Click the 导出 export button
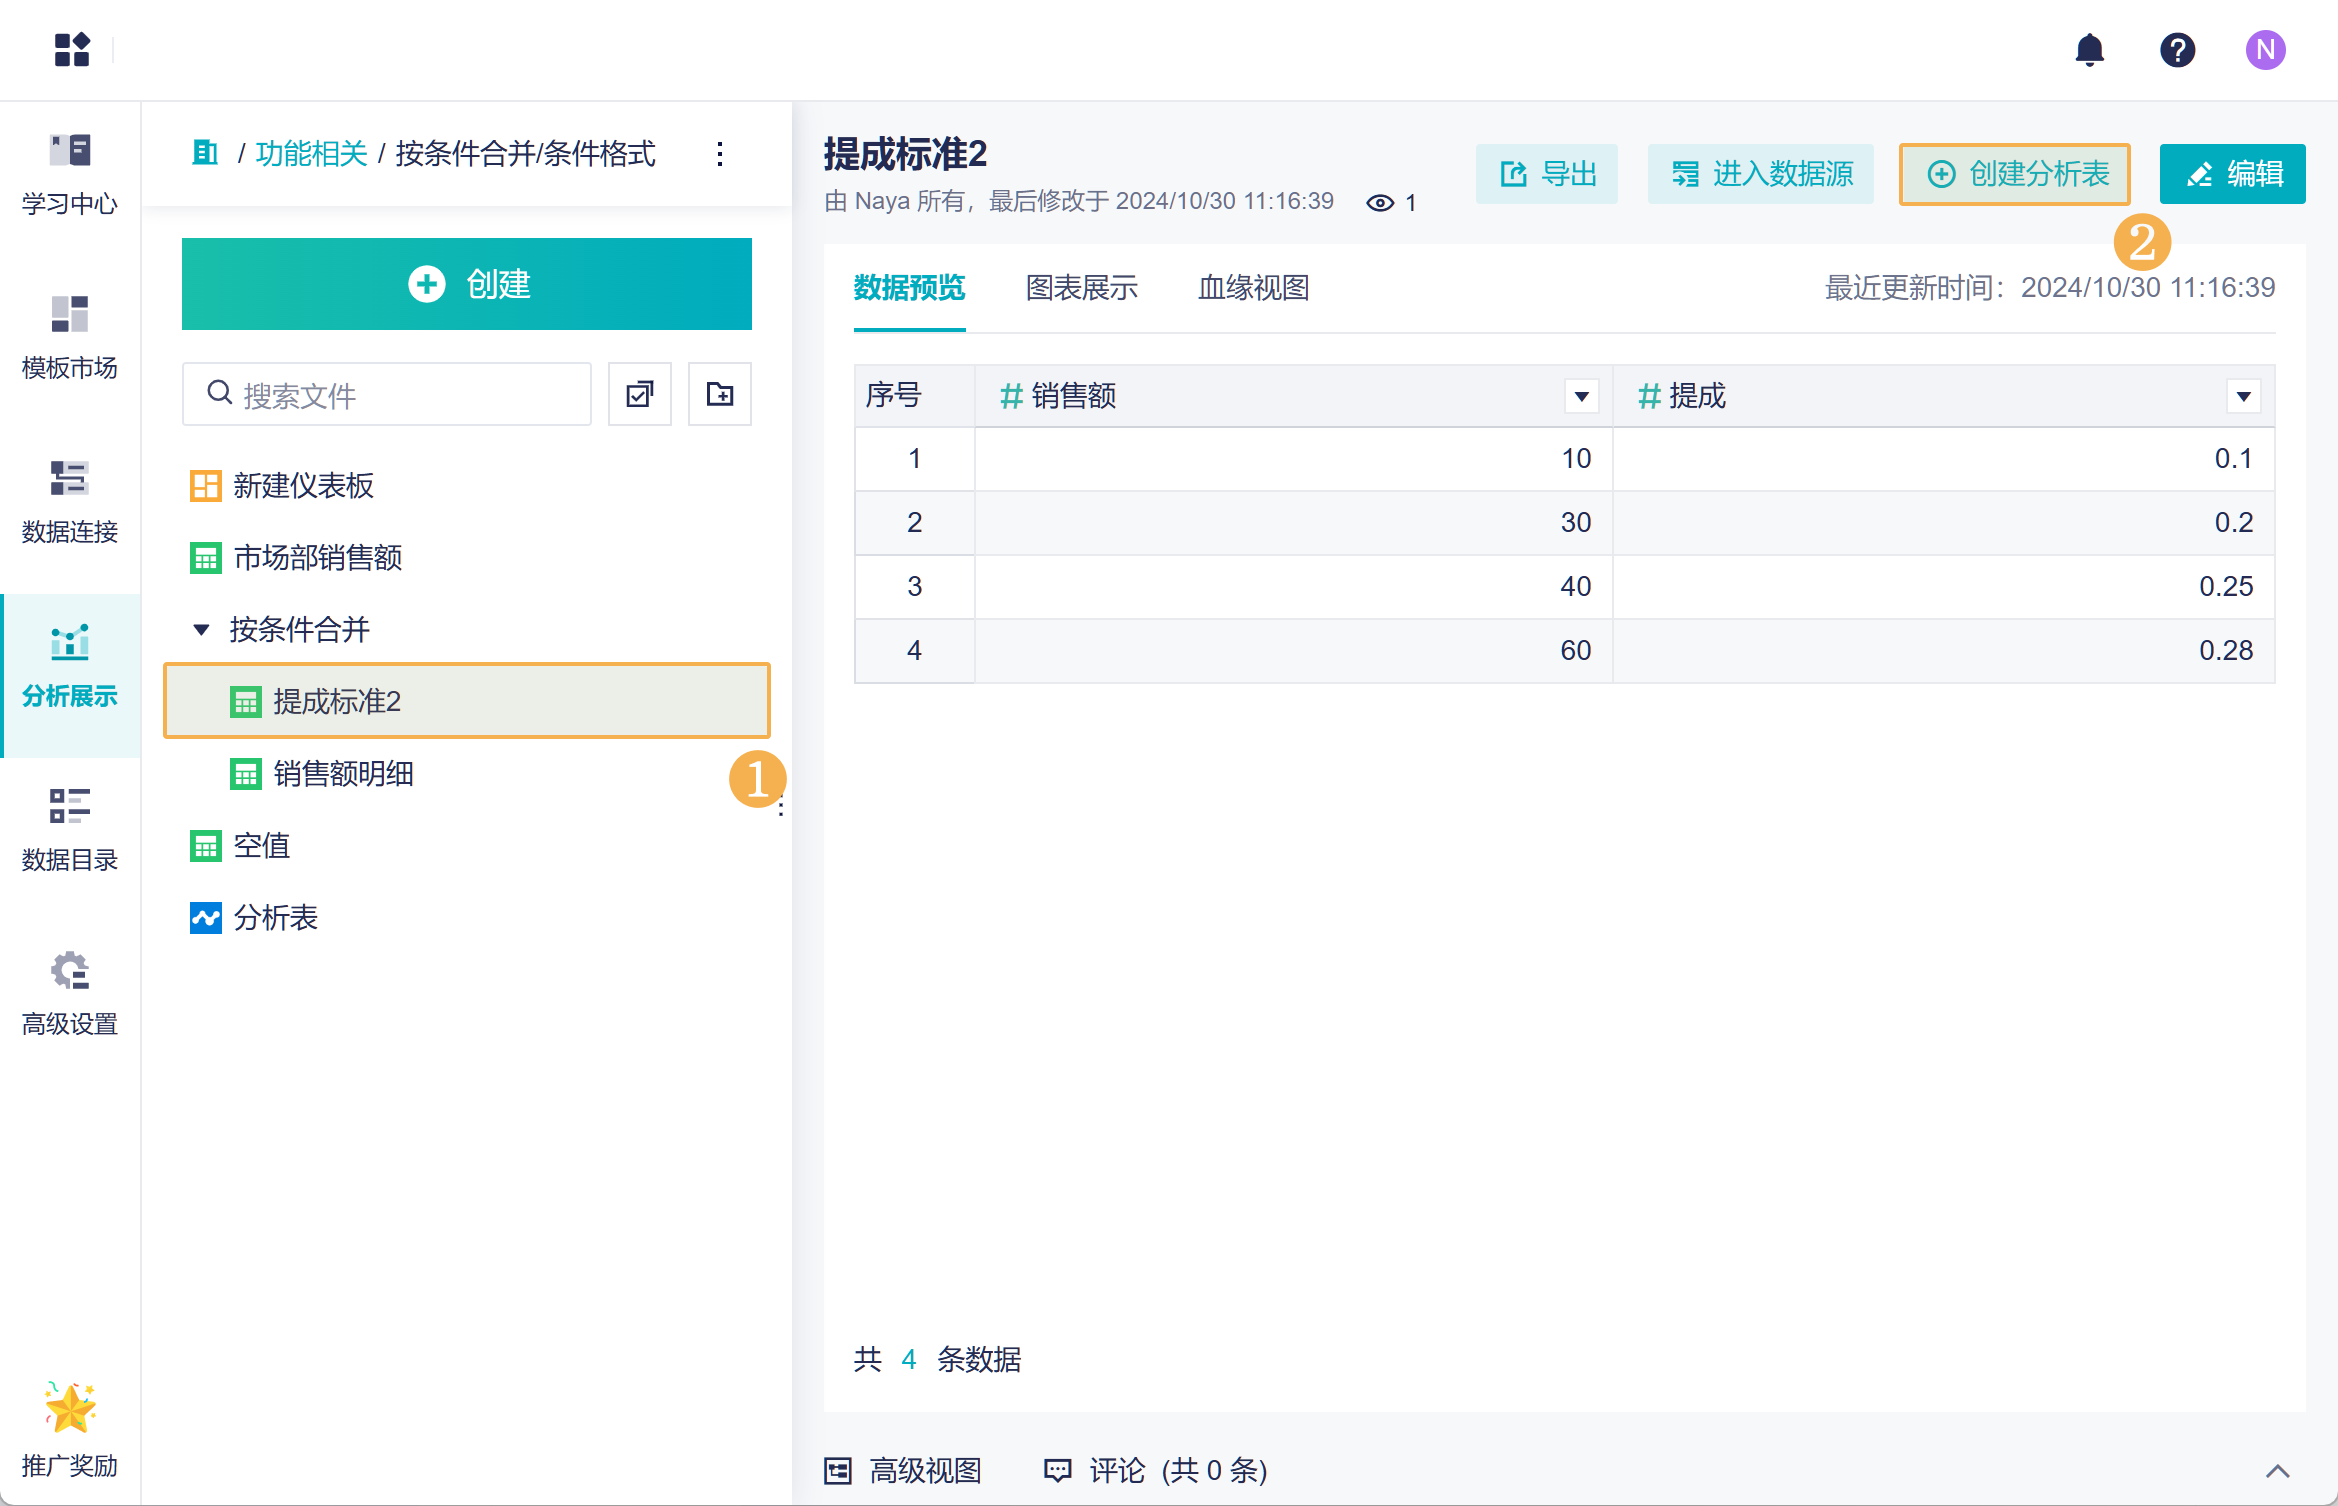Screen dimensions: 2338x1506 (1547, 174)
